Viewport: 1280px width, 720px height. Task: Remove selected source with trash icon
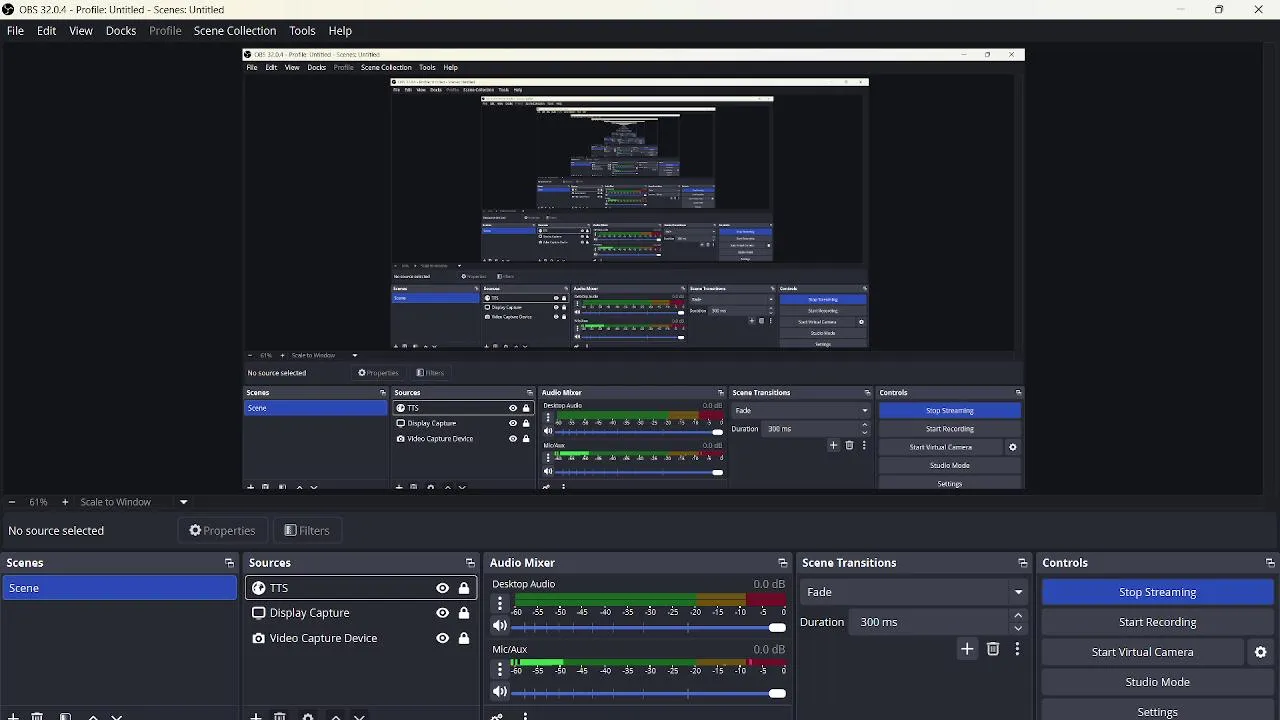(x=280, y=716)
